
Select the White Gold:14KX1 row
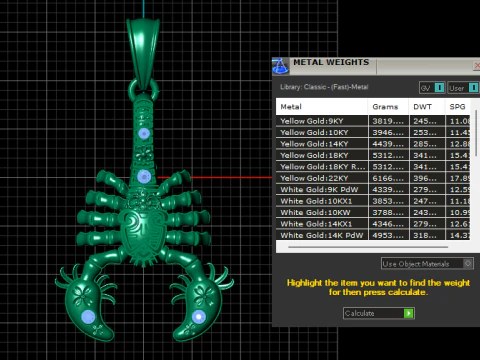(373, 224)
